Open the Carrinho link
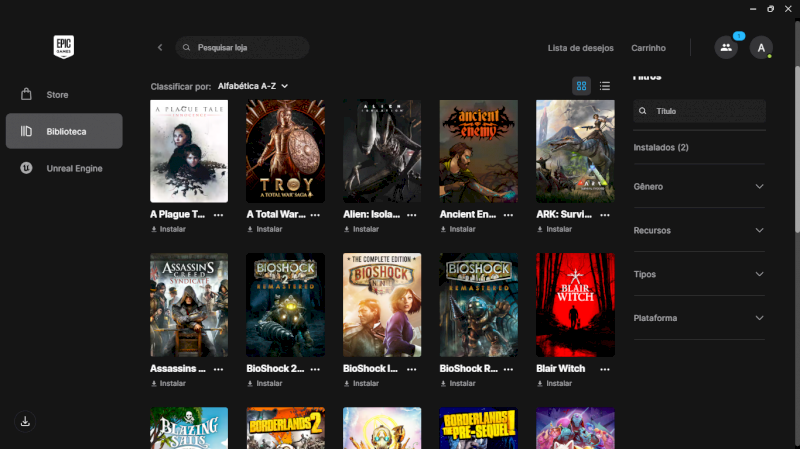This screenshot has width=800, height=449. [x=648, y=48]
